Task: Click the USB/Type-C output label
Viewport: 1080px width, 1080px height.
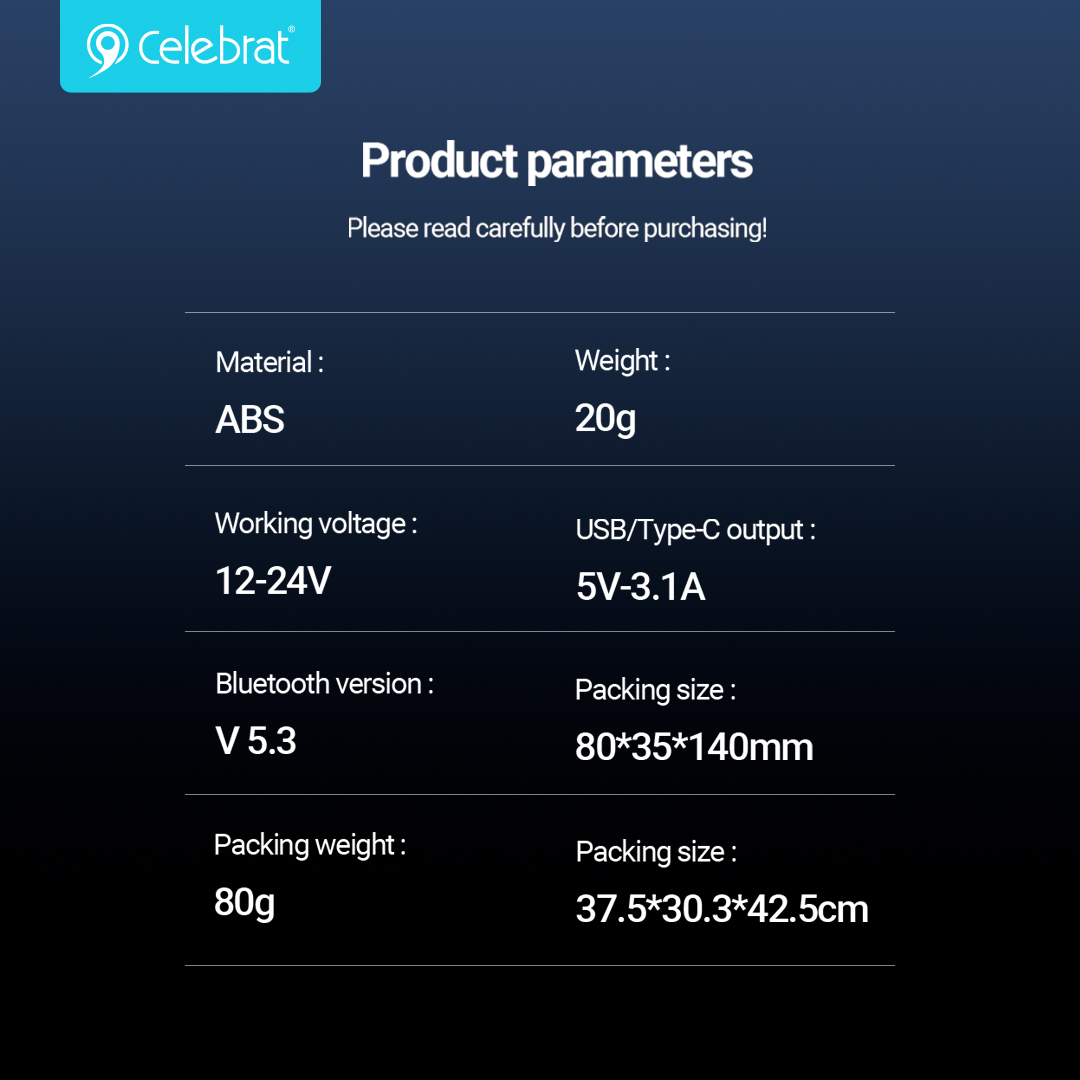Action: tap(696, 530)
